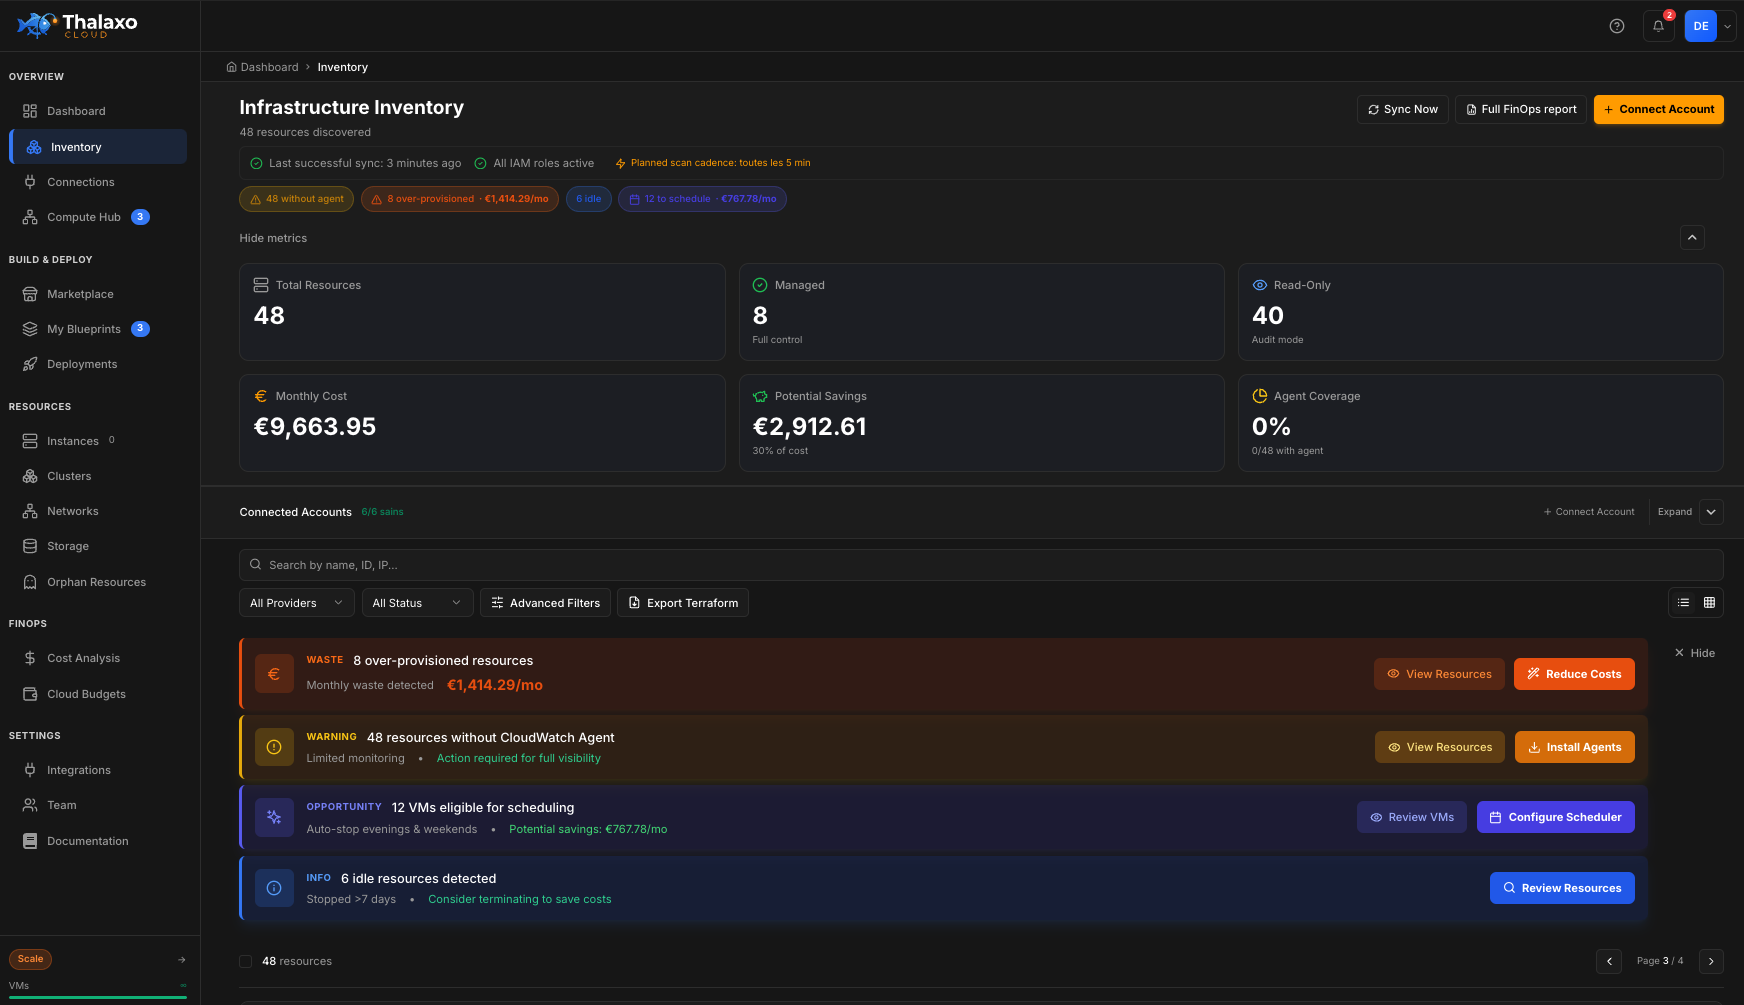The width and height of the screenshot is (1744, 1005).
Task: Select Inventory in the sidebar
Action: tap(98, 147)
